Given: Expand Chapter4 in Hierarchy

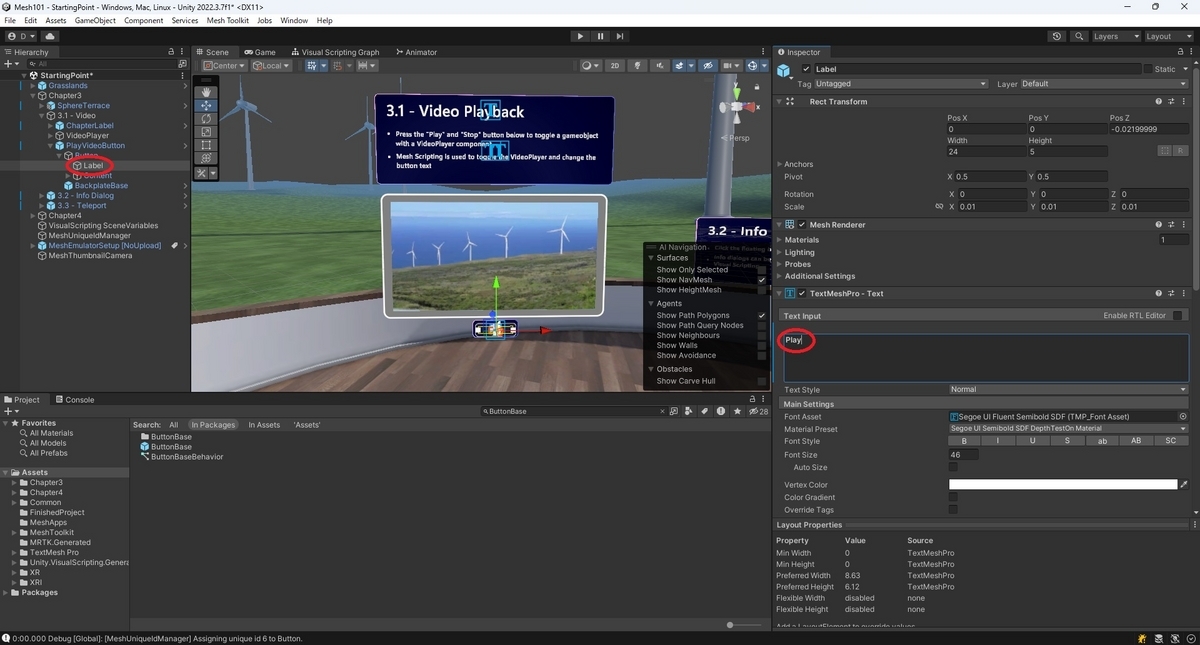Looking at the screenshot, I should [x=34, y=215].
